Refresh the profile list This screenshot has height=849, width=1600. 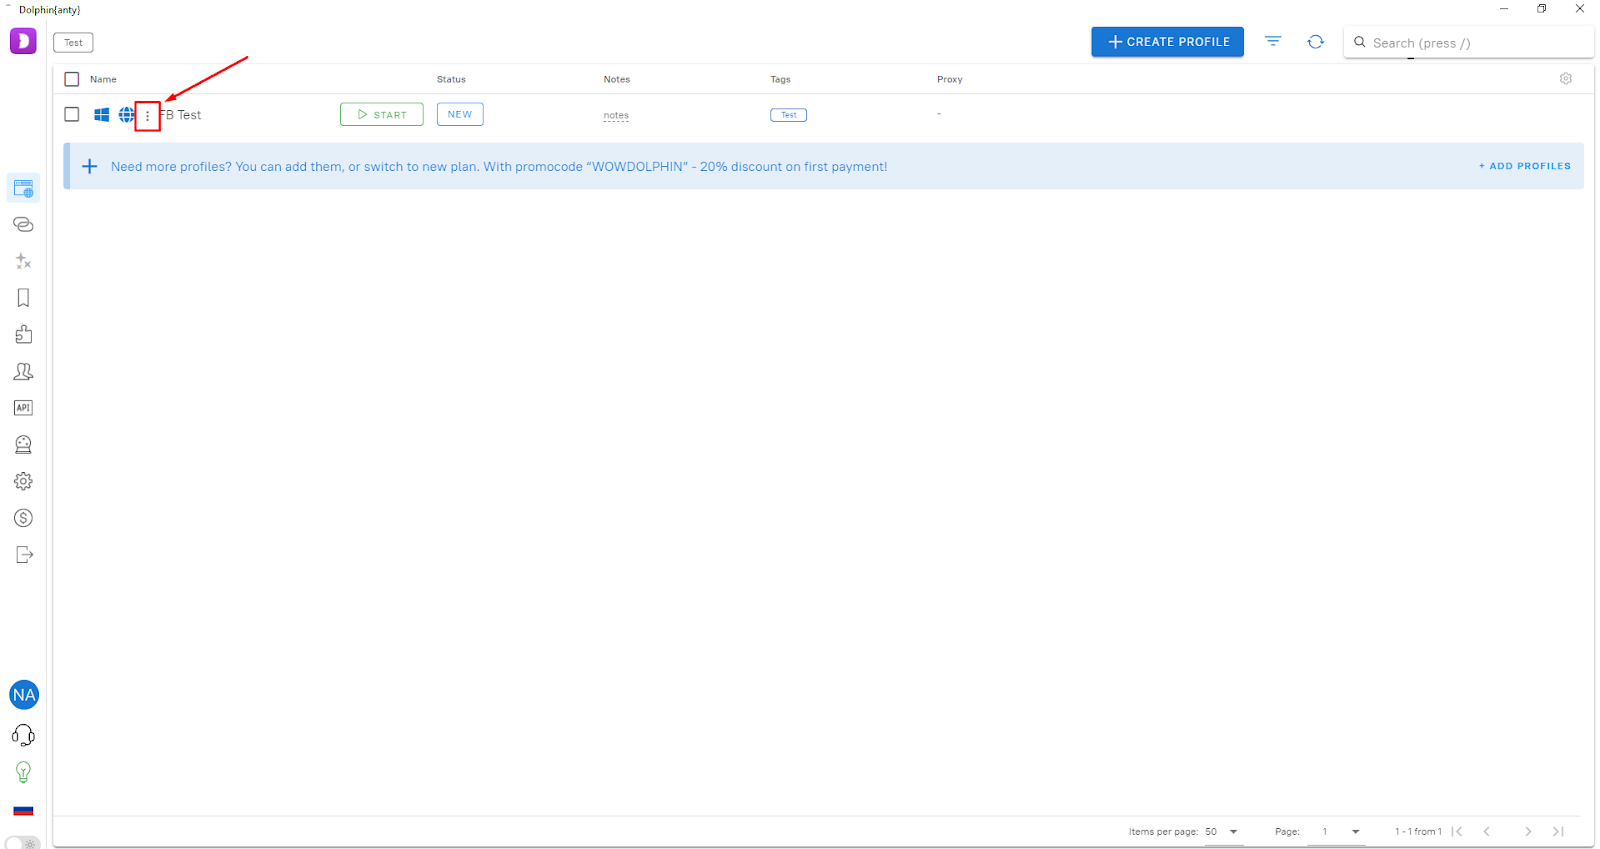[x=1315, y=42]
